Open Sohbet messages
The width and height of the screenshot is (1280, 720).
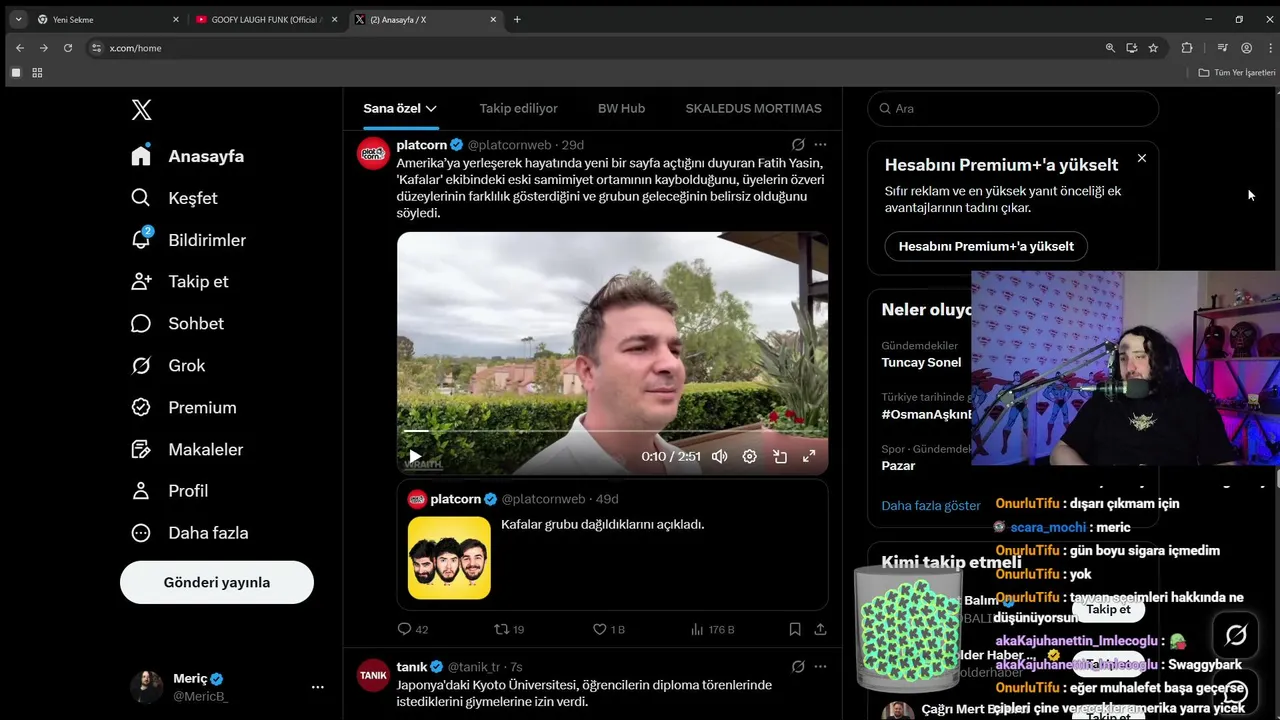[x=177, y=324]
